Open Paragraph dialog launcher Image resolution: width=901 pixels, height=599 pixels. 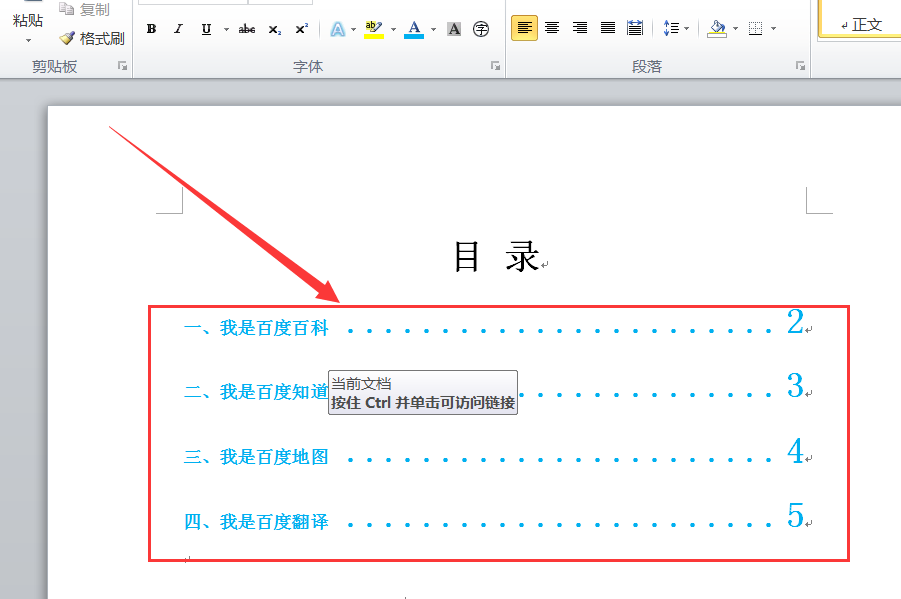(x=800, y=66)
